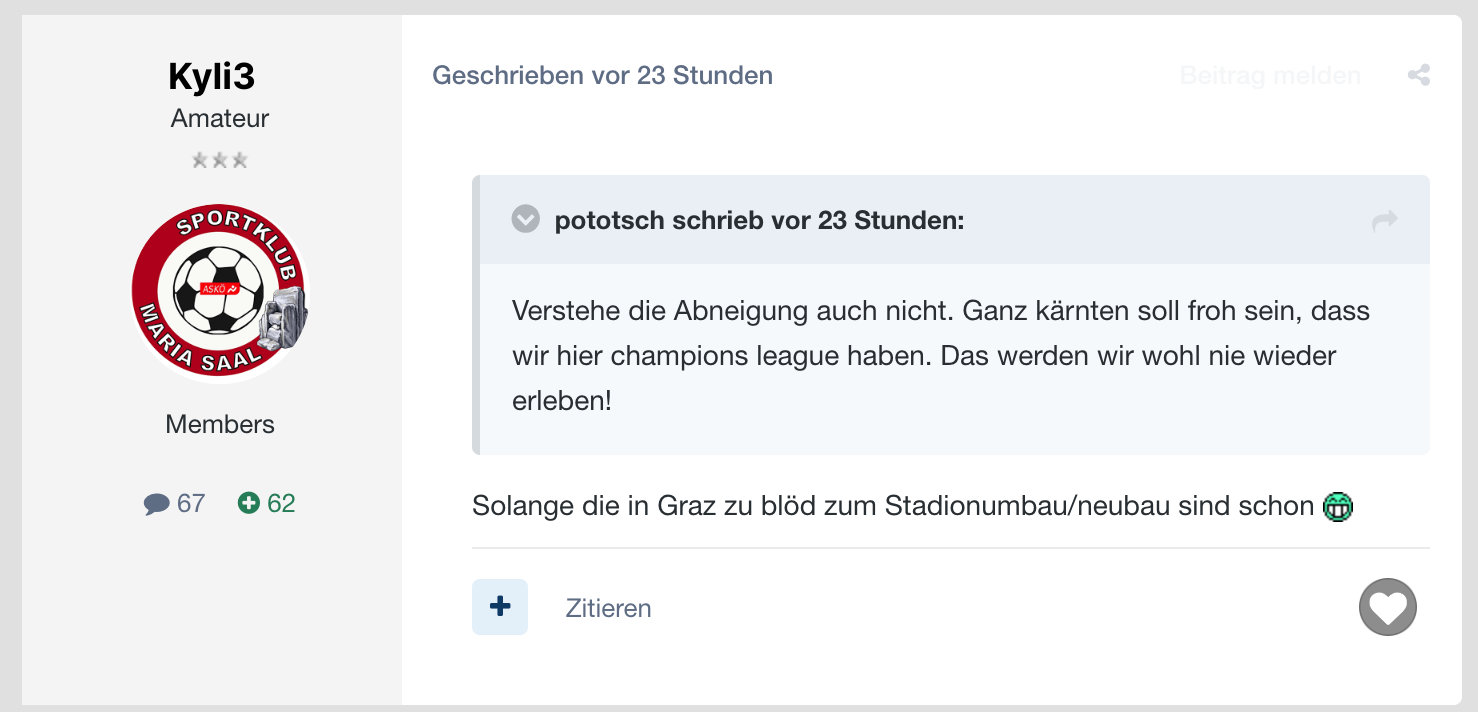
Task: Click the 'pototsch schrieb vor 23 Stunden' header
Action: [759, 221]
